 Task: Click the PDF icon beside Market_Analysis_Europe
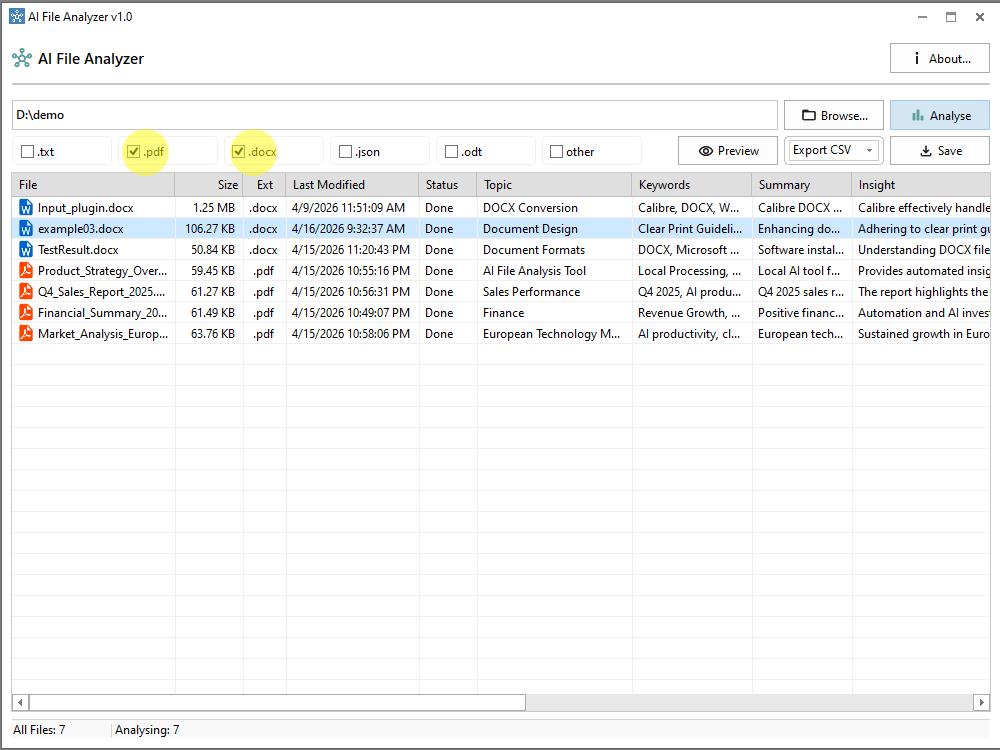26,334
